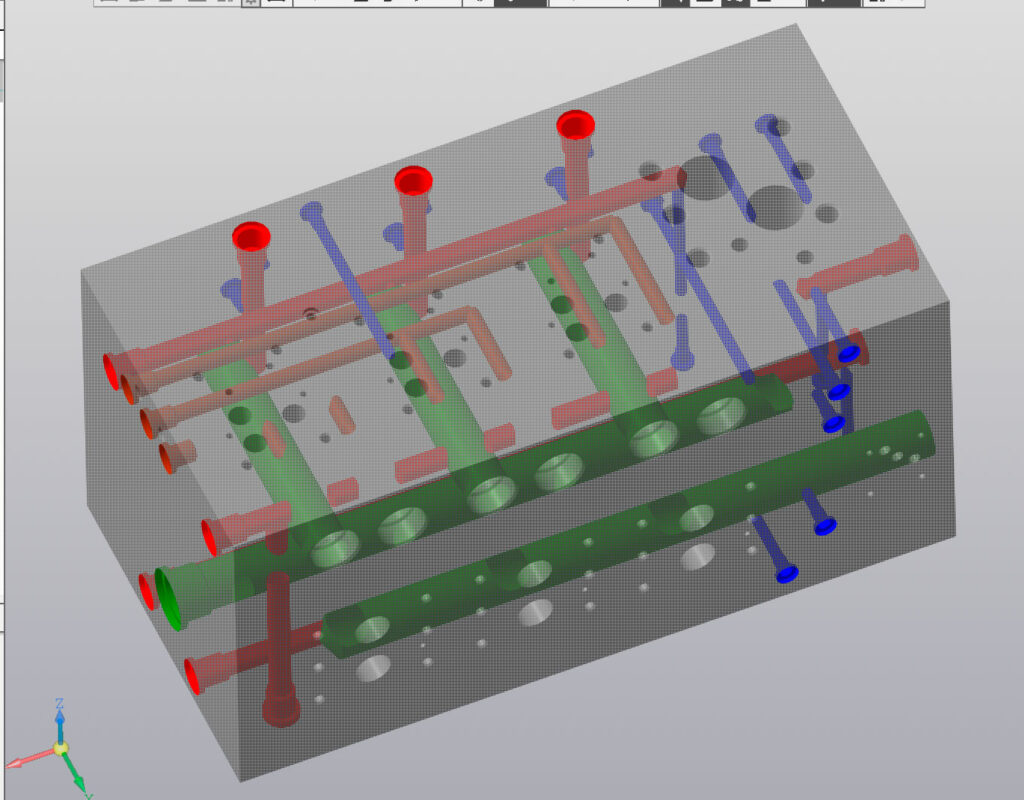Select the leftmost red port on the top face
Image resolution: width=1024 pixels, height=800 pixels.
251,237
